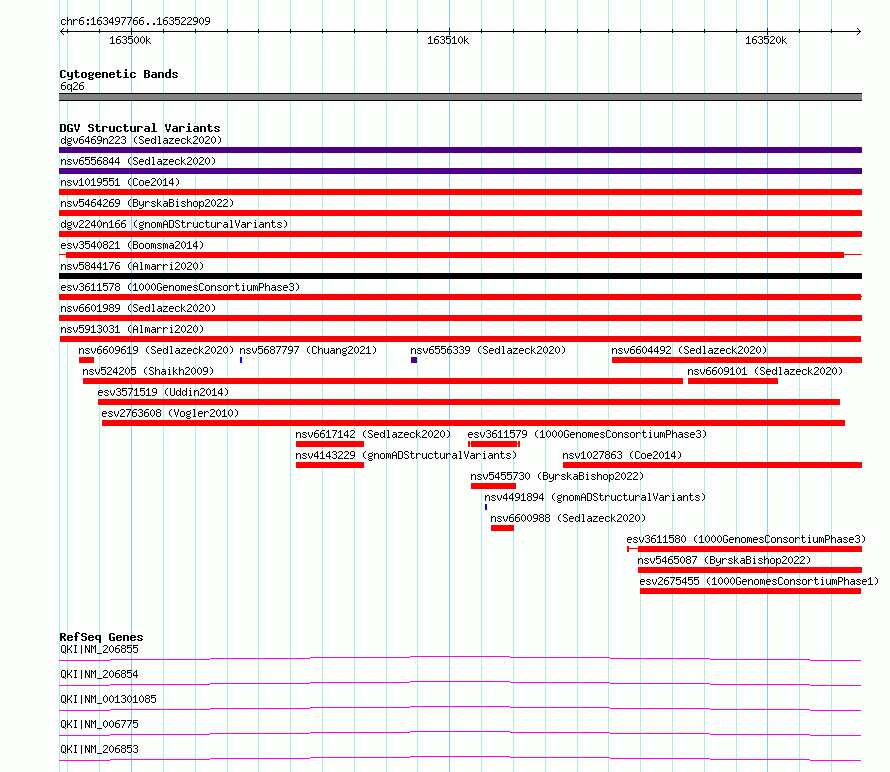Viewport: 890px width, 772px height.
Task: Open nsv524205 (Shaikh2009) variant label
Action: point(148,371)
